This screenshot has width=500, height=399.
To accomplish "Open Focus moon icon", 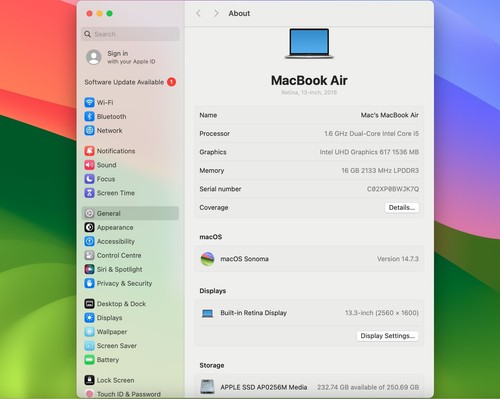I will coord(89,179).
